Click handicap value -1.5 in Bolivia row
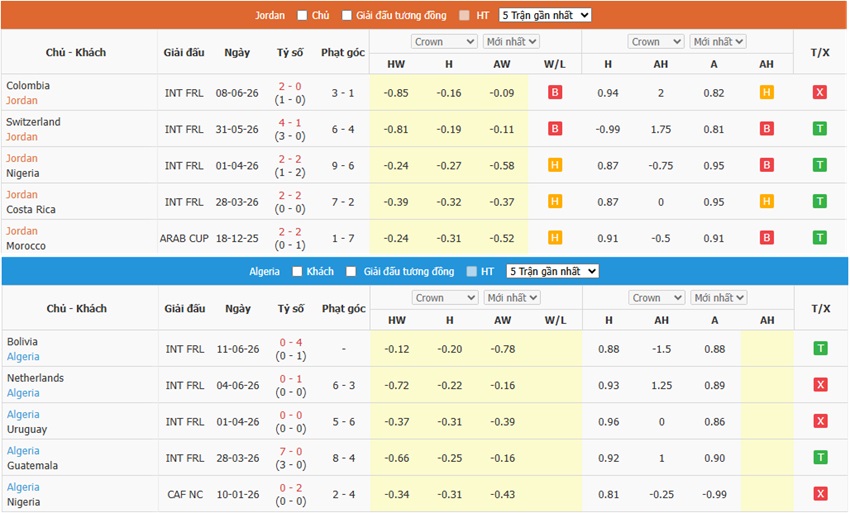This screenshot has width=850, height=513. pos(661,349)
